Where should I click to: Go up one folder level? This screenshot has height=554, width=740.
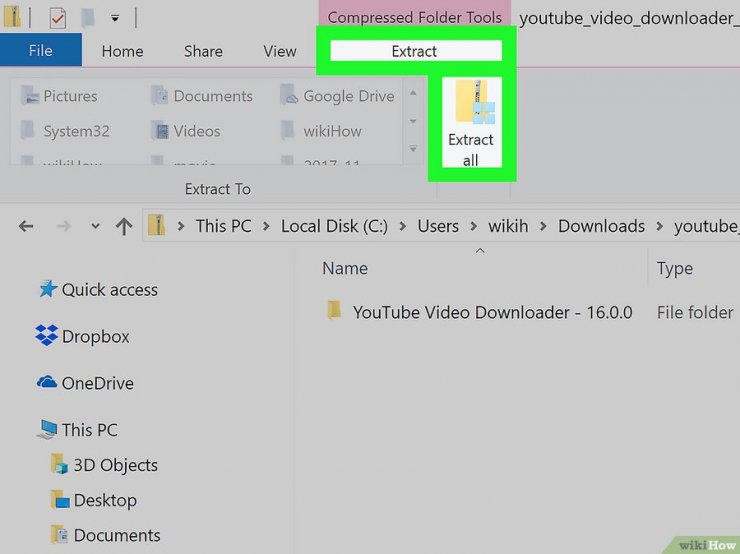pos(124,227)
